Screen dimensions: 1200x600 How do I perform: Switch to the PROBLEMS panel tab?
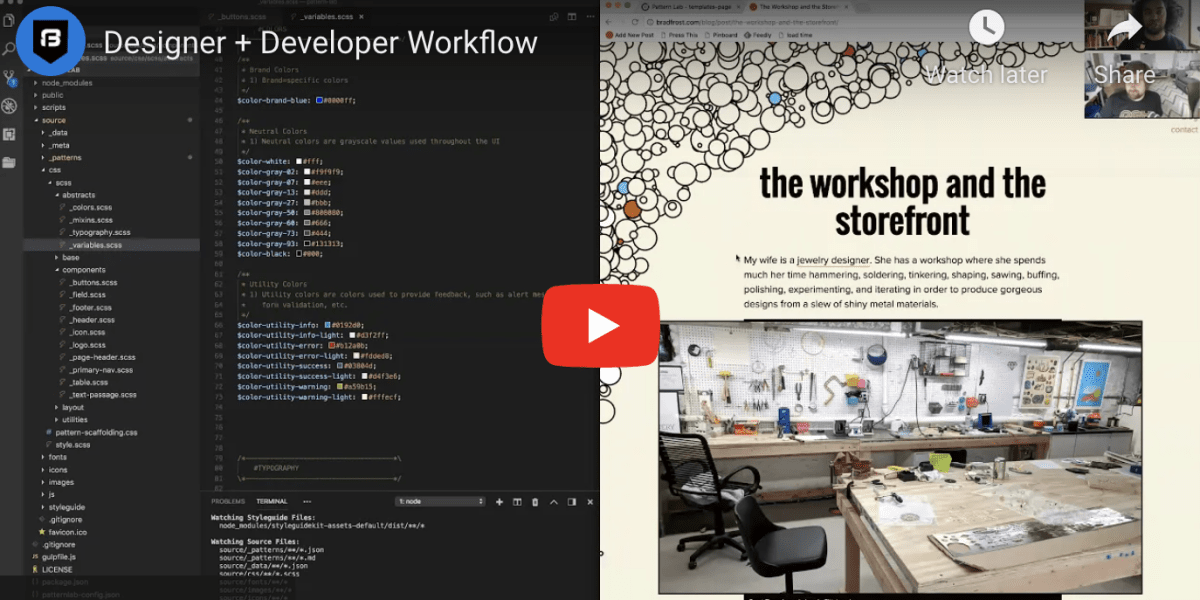pyautogui.click(x=228, y=501)
